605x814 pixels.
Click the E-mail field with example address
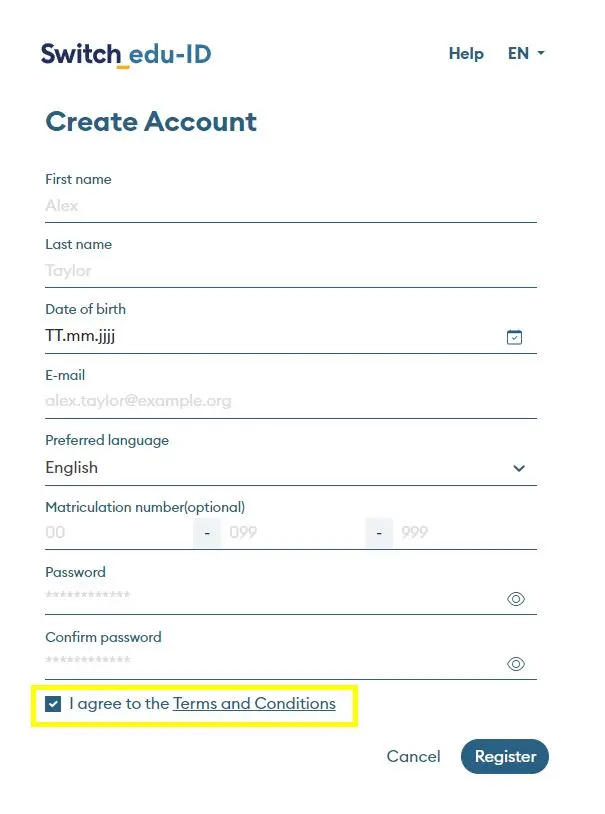pos(290,401)
